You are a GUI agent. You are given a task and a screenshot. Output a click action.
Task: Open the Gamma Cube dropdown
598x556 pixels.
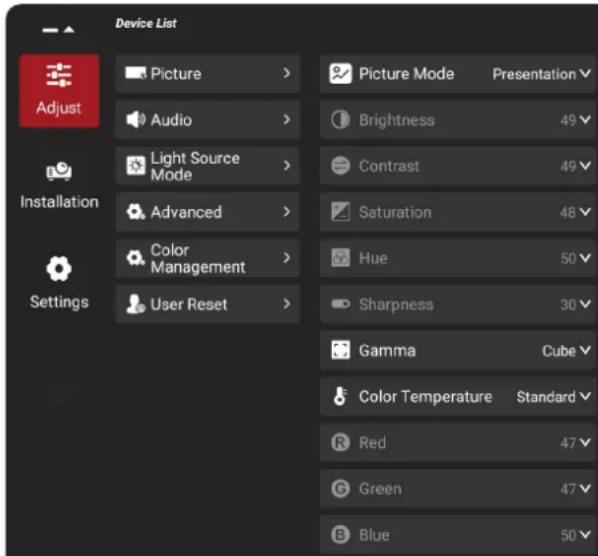pyautogui.click(x=566, y=350)
